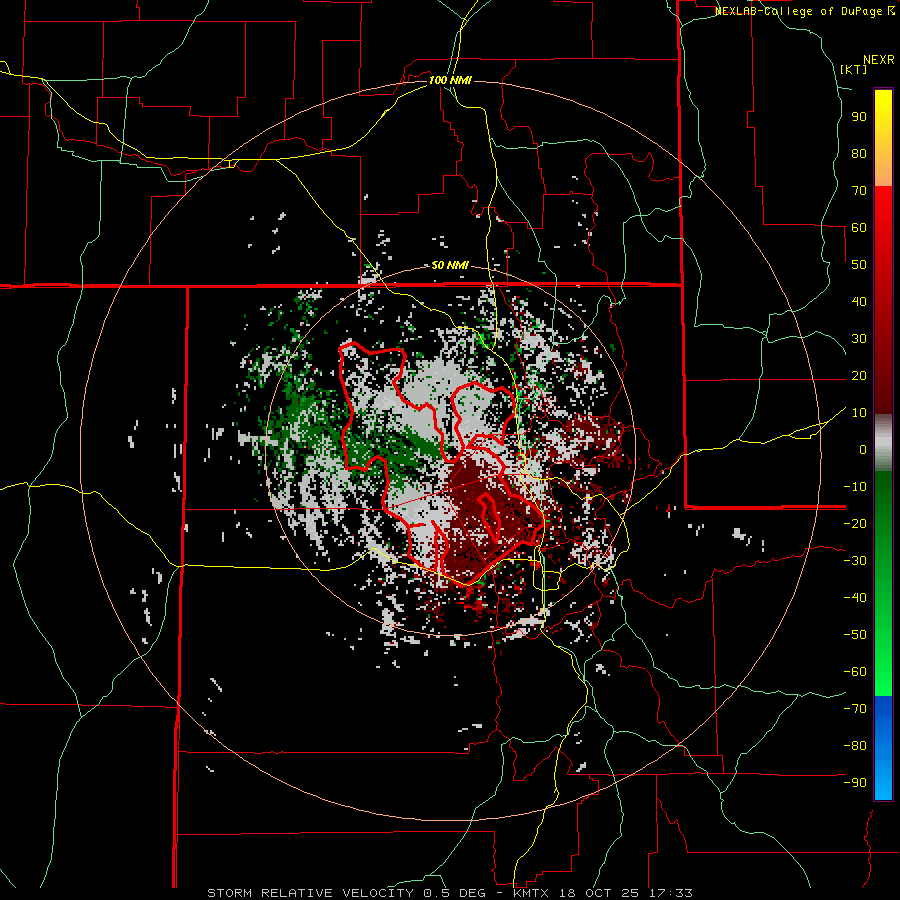The width and height of the screenshot is (900, 900).
Task: Click the 30 value on velocity scale
Action: (859, 339)
